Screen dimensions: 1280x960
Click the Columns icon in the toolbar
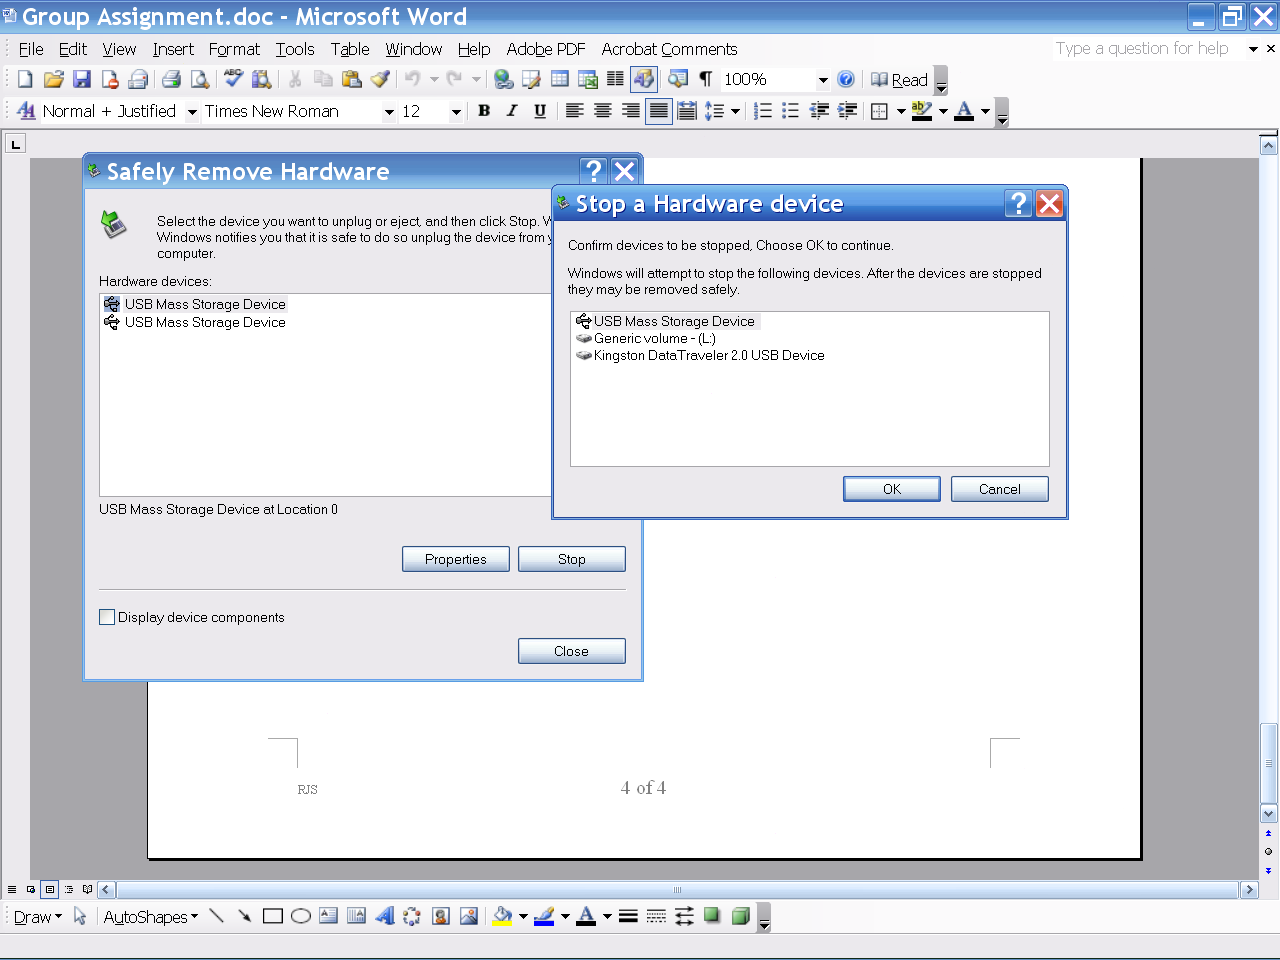615,79
